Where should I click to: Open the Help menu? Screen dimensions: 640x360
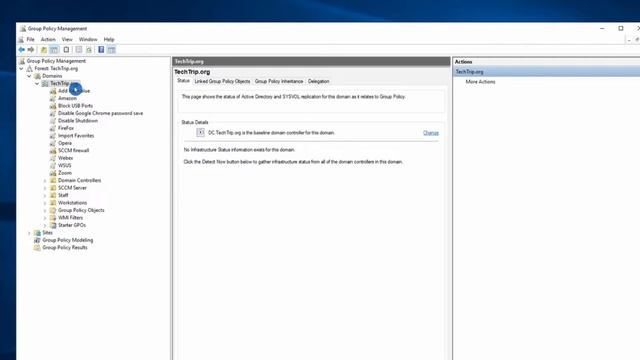[x=109, y=40]
